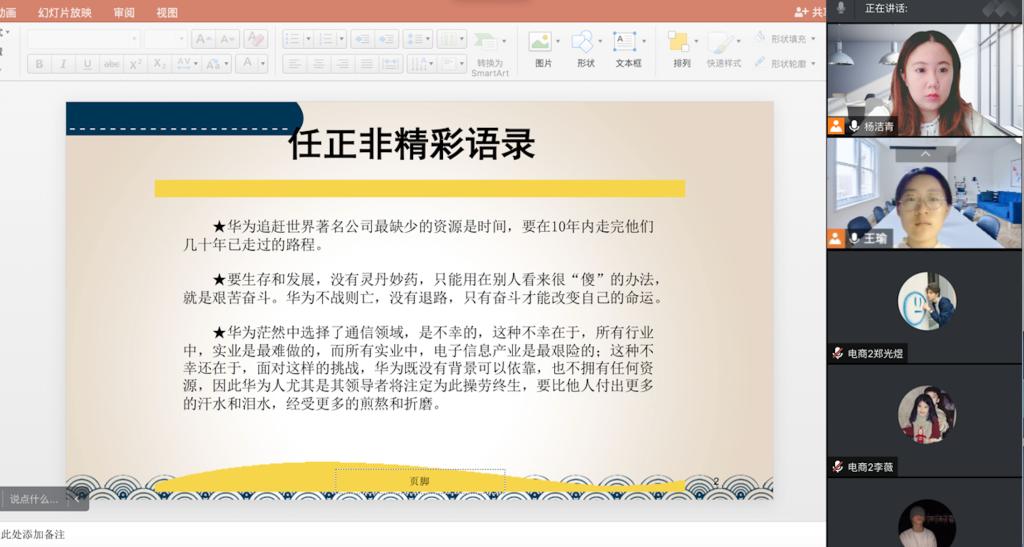The height and width of the screenshot is (547, 1024).
Task: Apply bulleted list icon
Action: tap(293, 39)
